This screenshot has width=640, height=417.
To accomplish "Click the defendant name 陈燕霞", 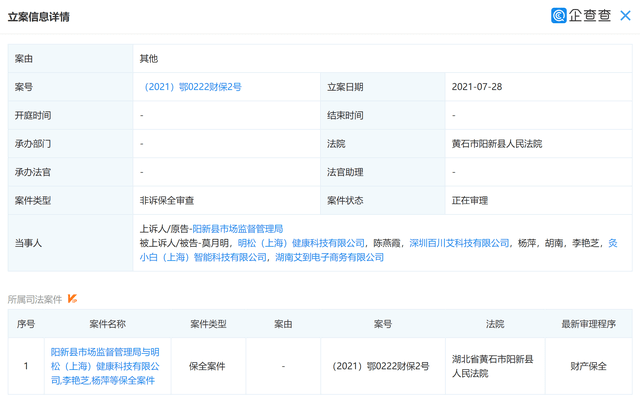I will pos(387,243).
